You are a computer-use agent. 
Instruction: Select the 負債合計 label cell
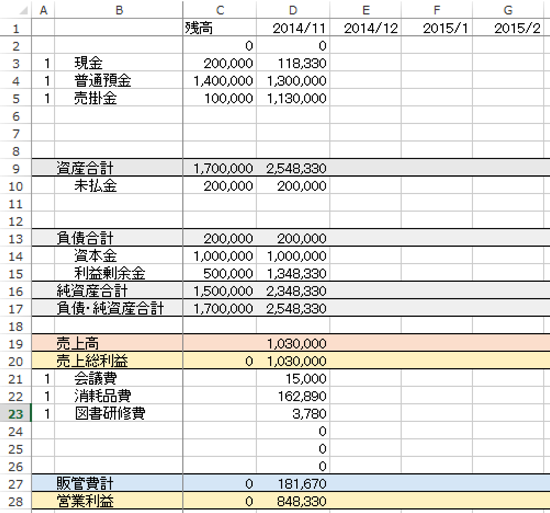tap(119, 238)
